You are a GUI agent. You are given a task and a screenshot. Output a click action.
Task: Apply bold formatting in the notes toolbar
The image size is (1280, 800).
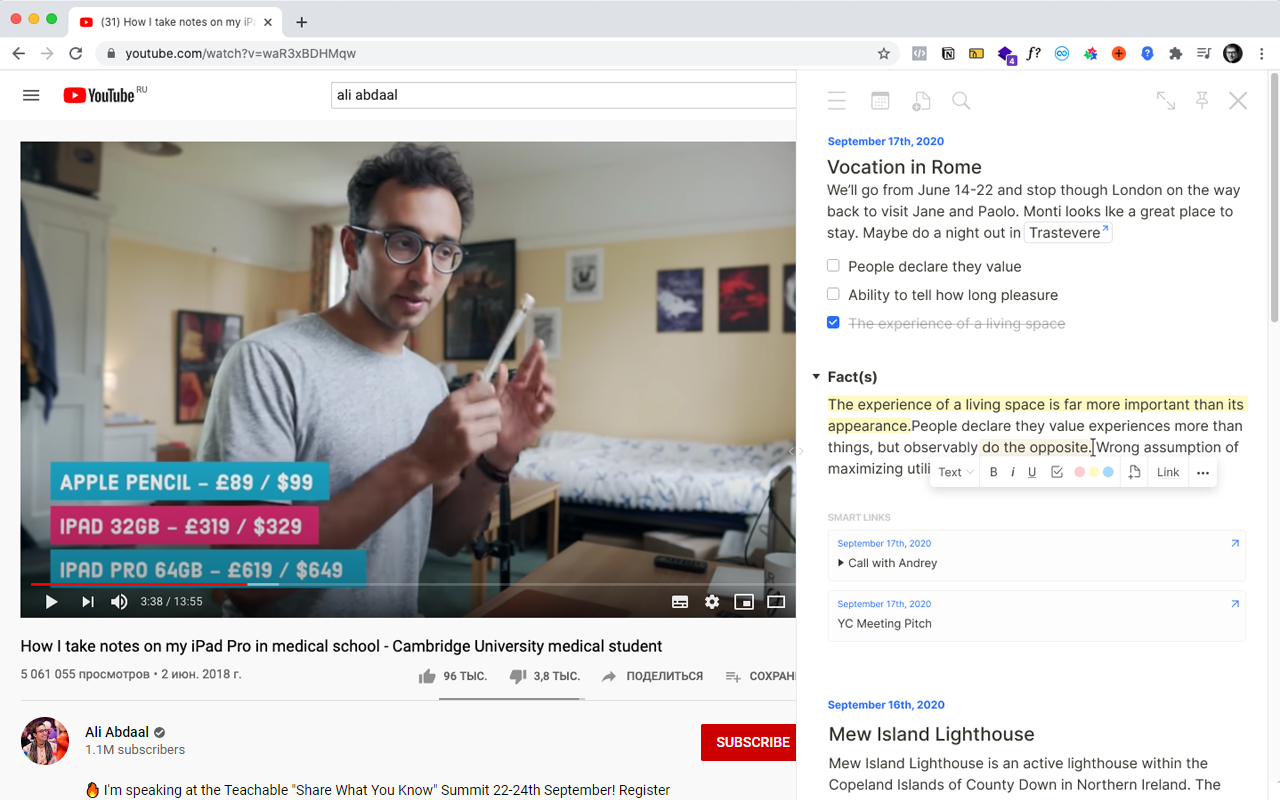(993, 471)
